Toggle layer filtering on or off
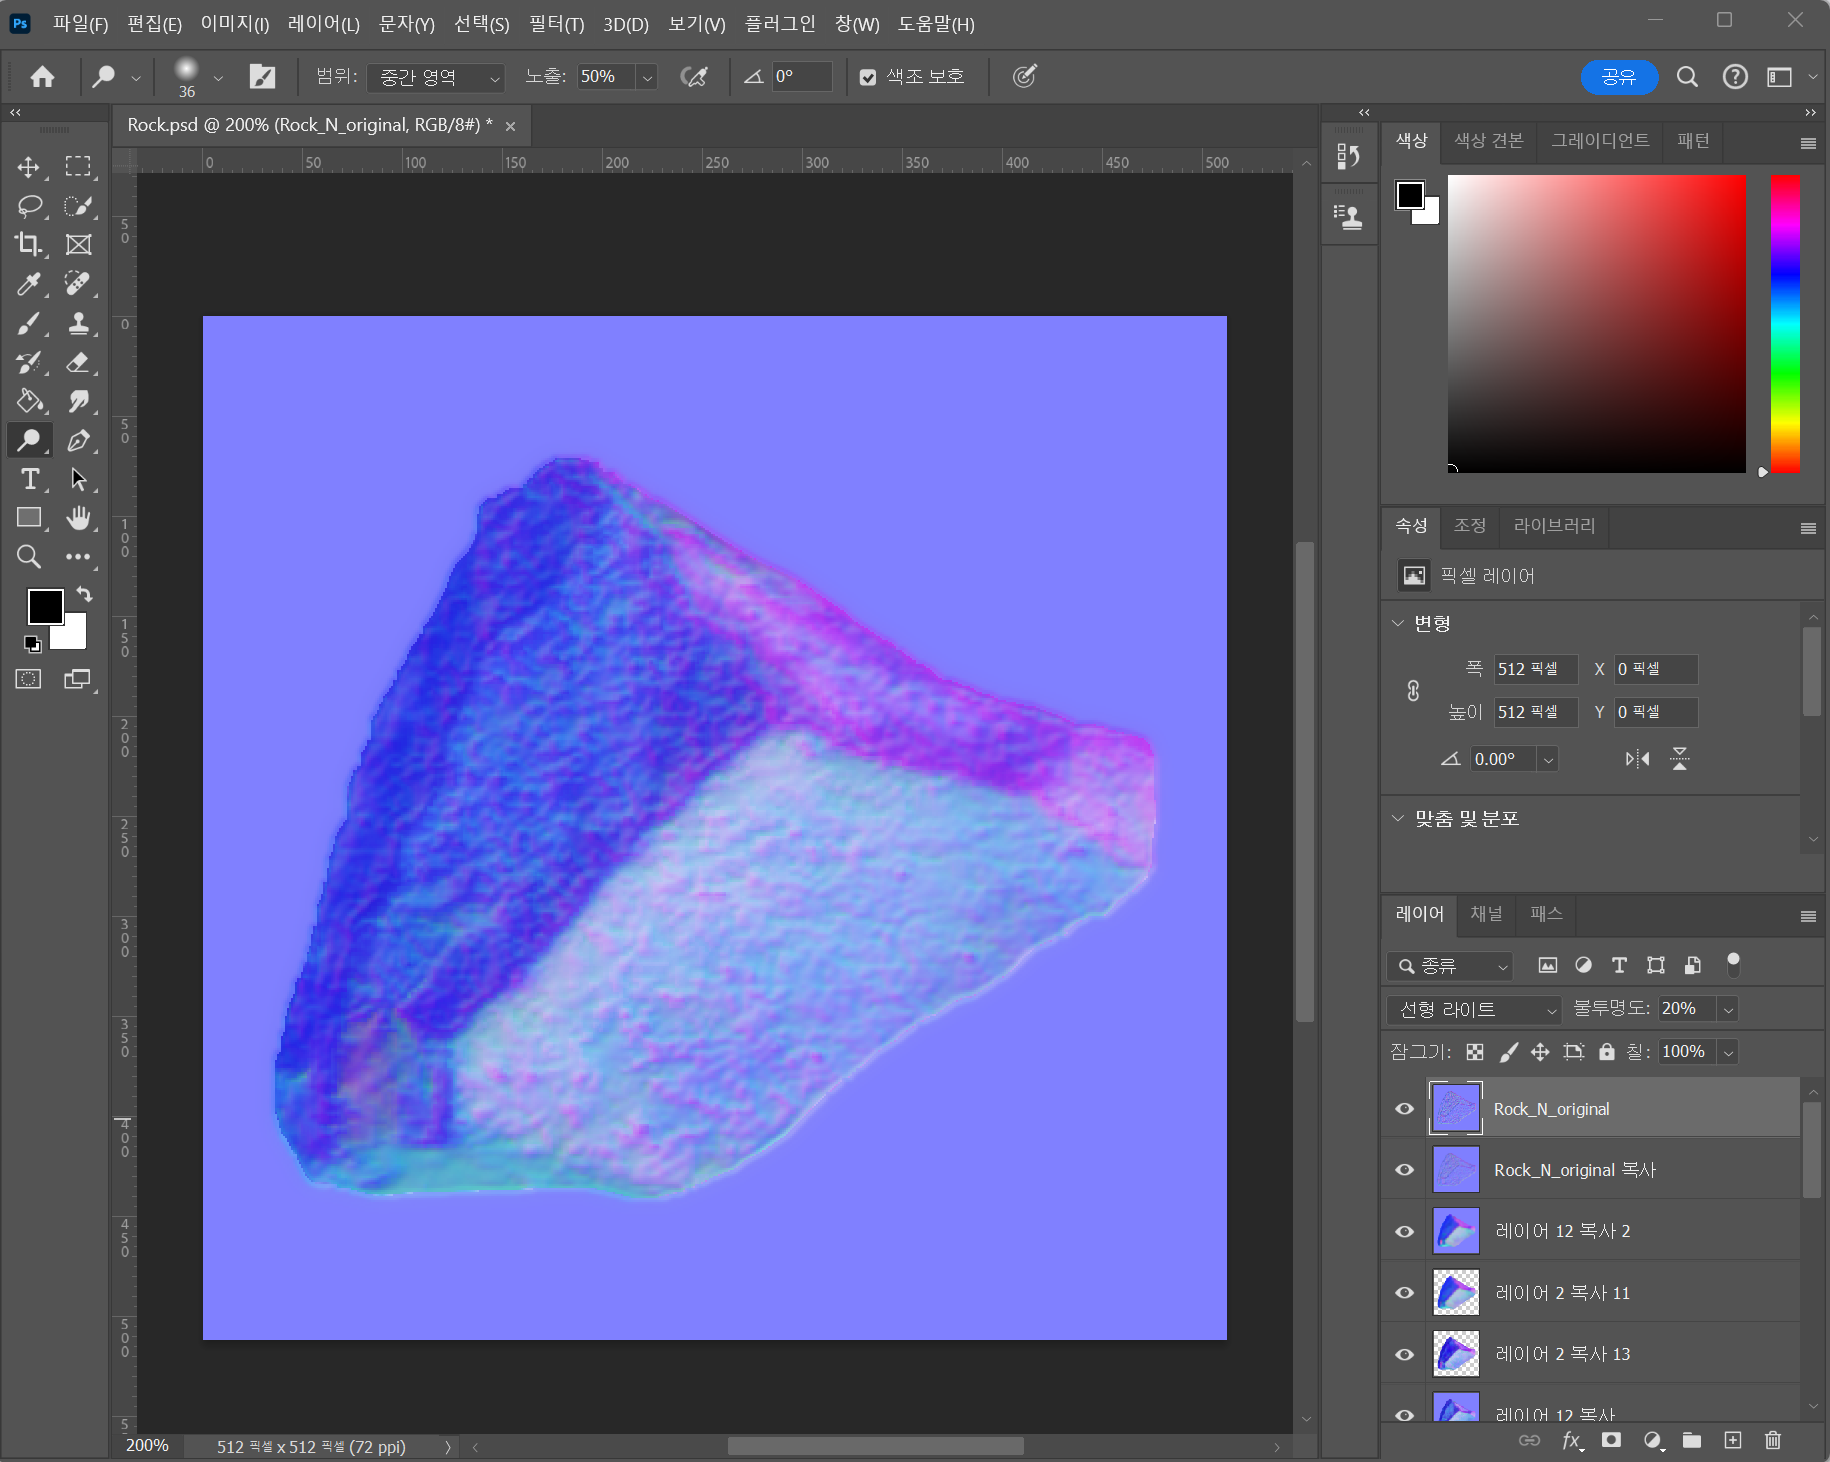 coord(1733,964)
